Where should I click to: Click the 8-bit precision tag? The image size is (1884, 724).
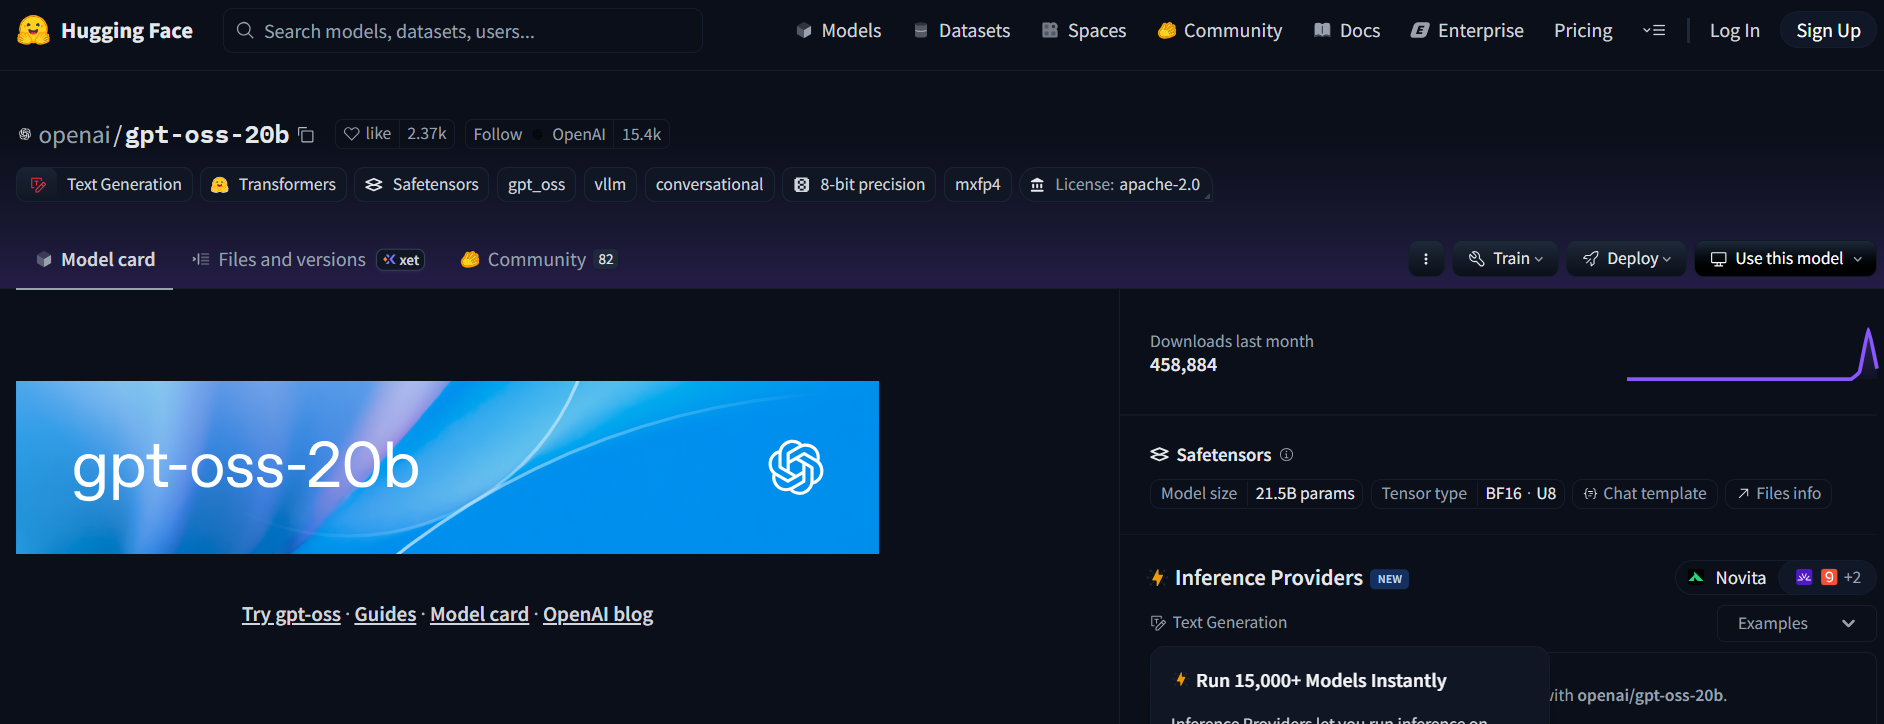tap(859, 185)
